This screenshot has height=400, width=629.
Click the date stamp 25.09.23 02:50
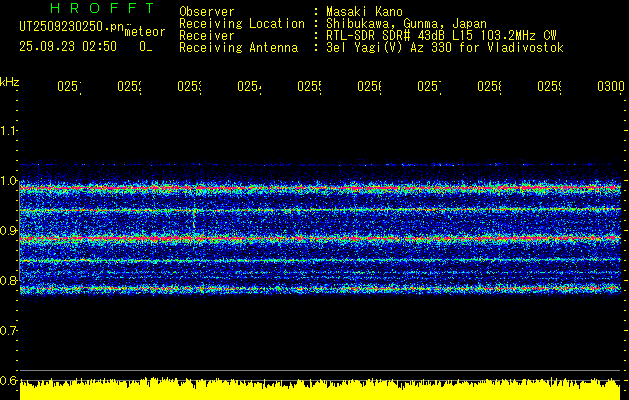68,47
